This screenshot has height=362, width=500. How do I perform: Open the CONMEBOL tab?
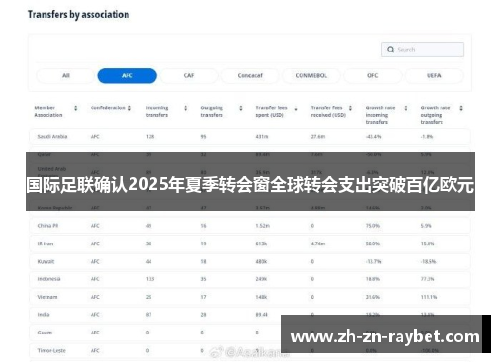click(311, 75)
